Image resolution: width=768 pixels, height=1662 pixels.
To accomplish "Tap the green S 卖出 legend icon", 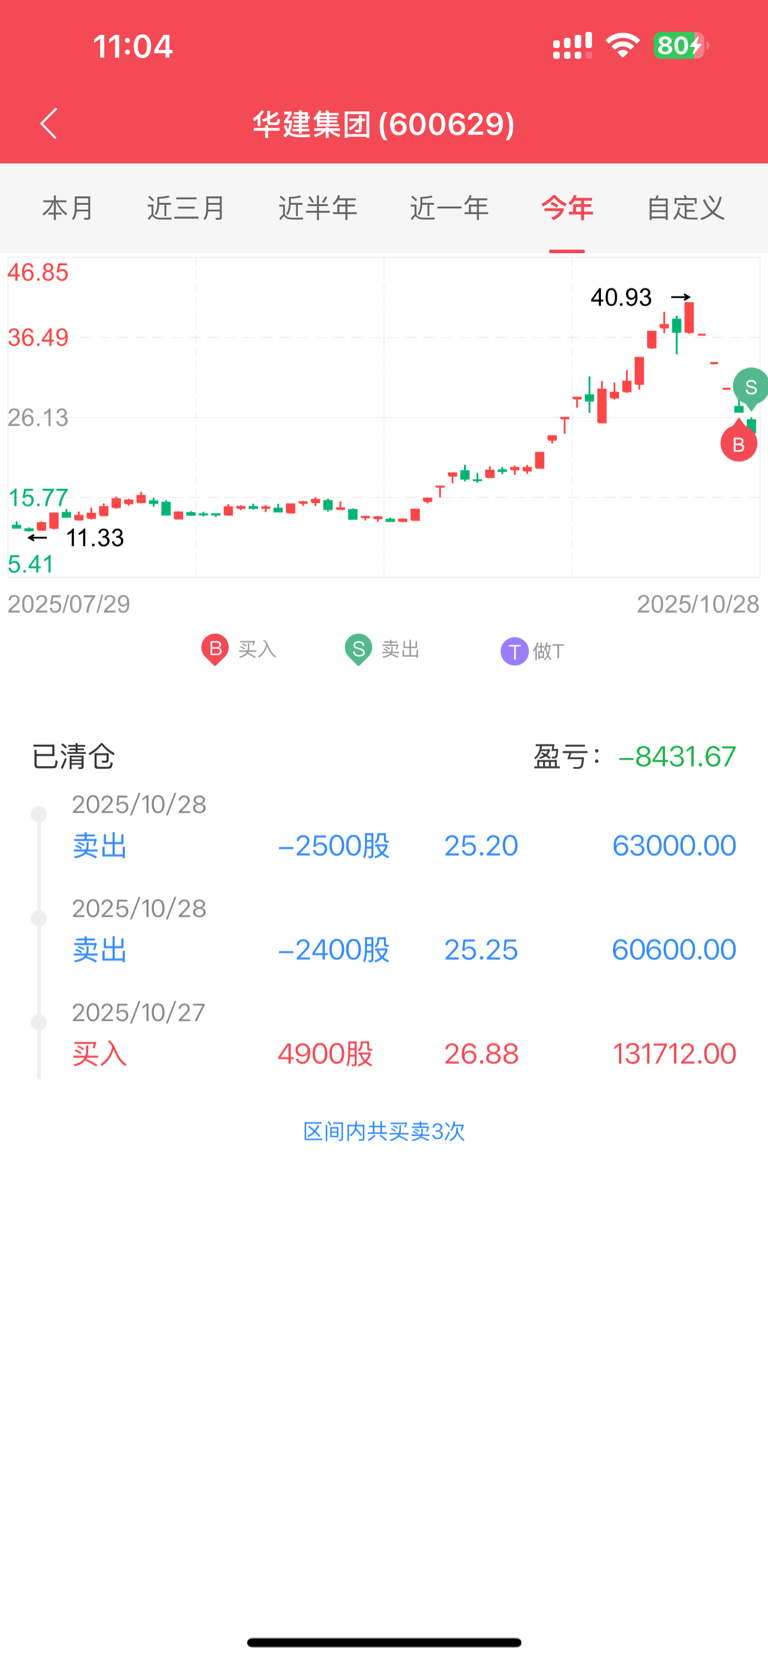I will click(x=358, y=650).
